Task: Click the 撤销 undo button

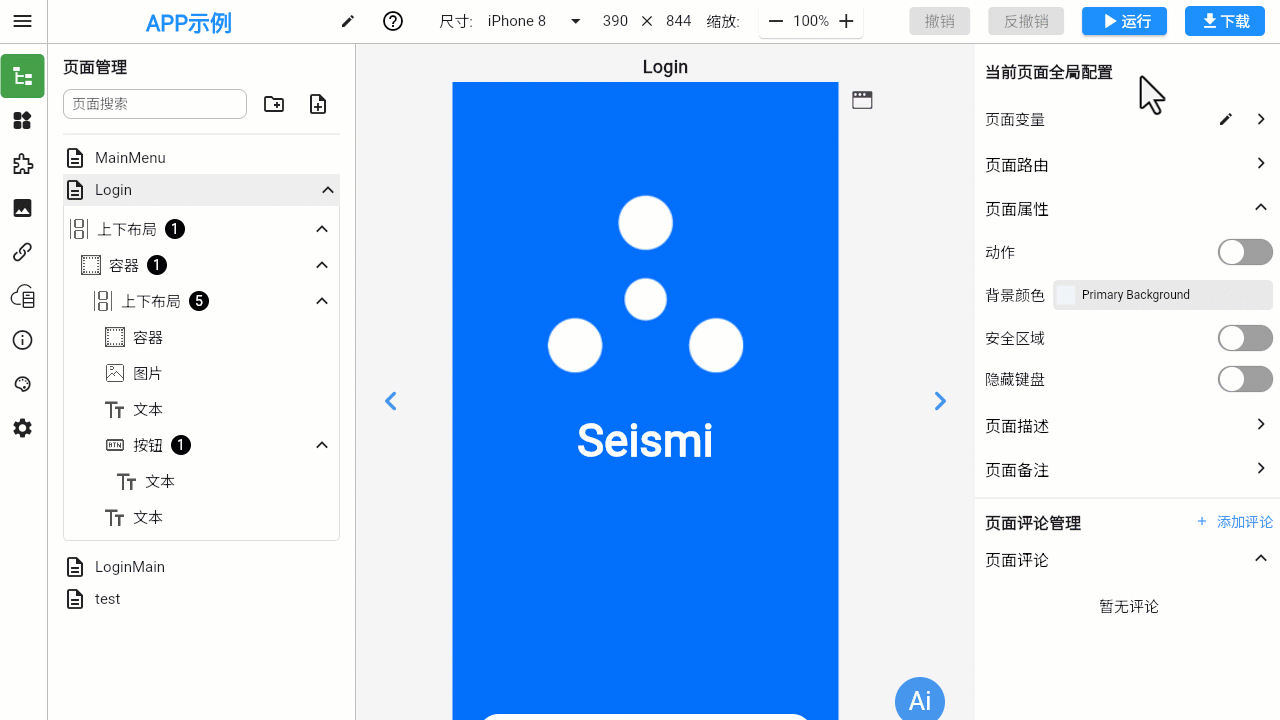Action: 940,21
